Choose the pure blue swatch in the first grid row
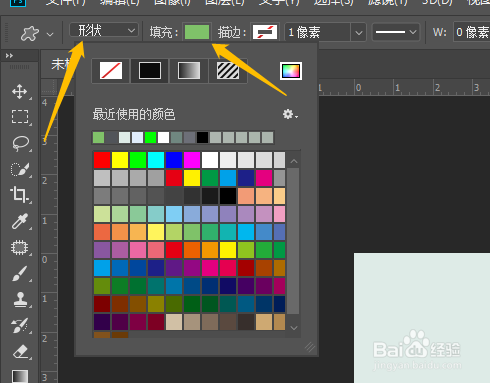Image resolution: width=490 pixels, height=383 pixels. [x=174, y=160]
